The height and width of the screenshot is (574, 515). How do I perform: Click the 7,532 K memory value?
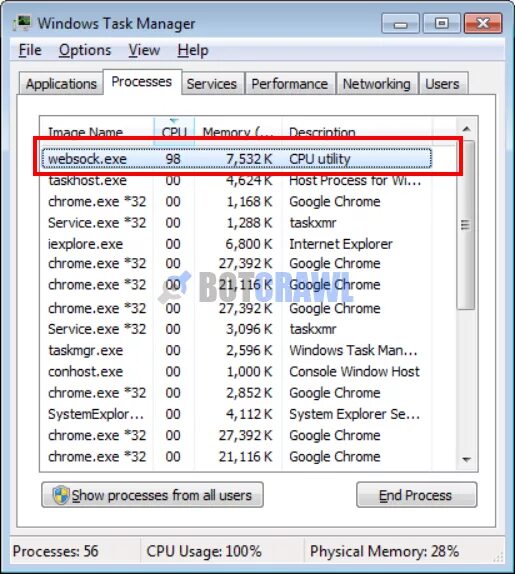tap(249, 159)
